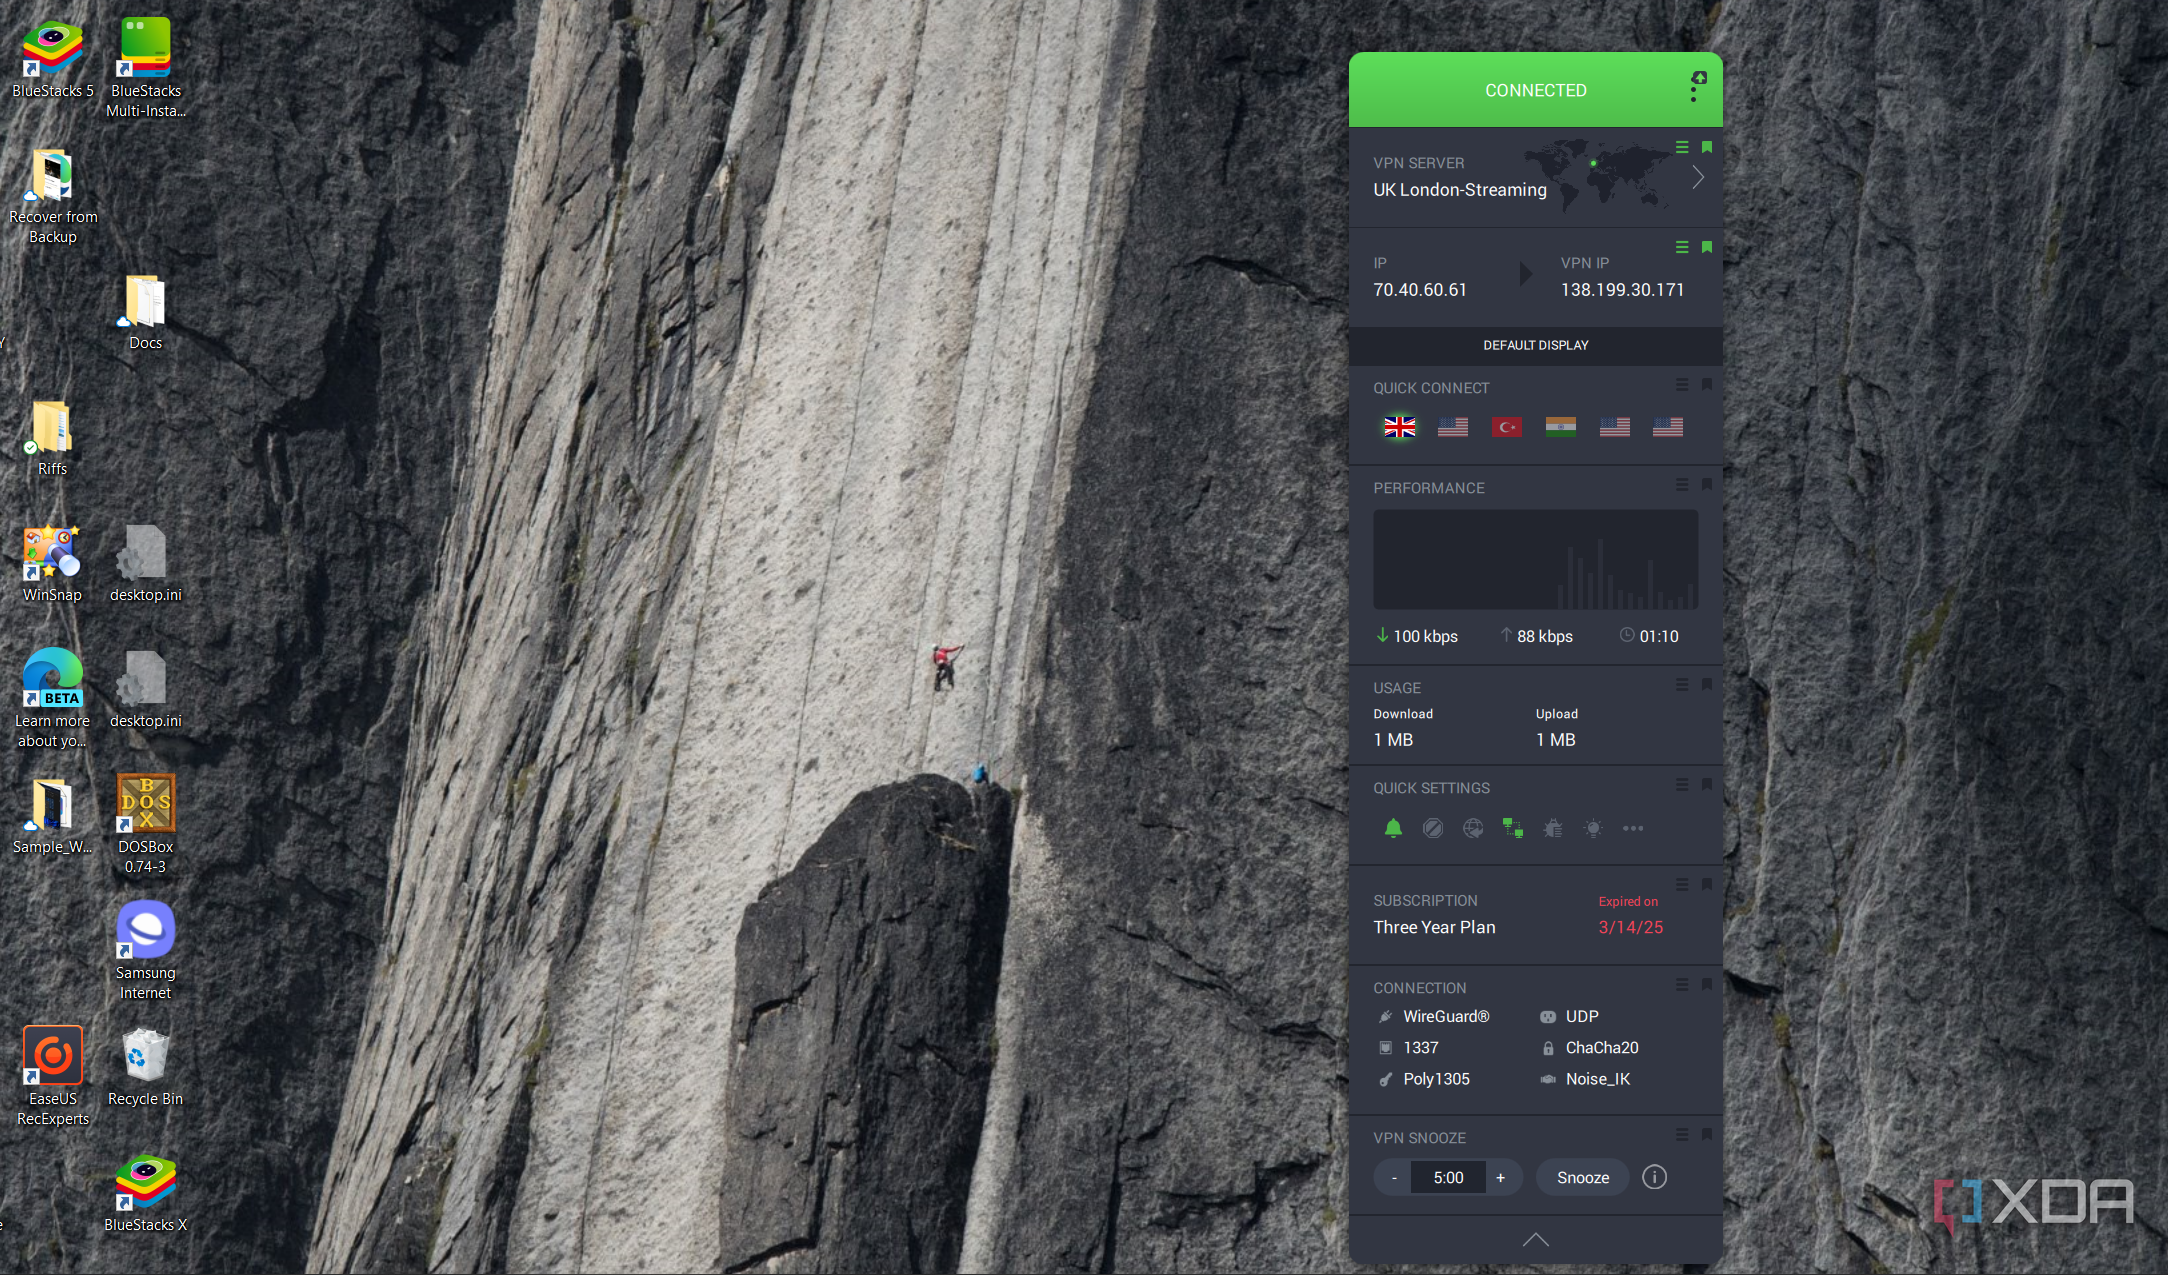The width and height of the screenshot is (2168, 1275).
Task: Increase snooze time with the plus button
Action: pyautogui.click(x=1501, y=1178)
